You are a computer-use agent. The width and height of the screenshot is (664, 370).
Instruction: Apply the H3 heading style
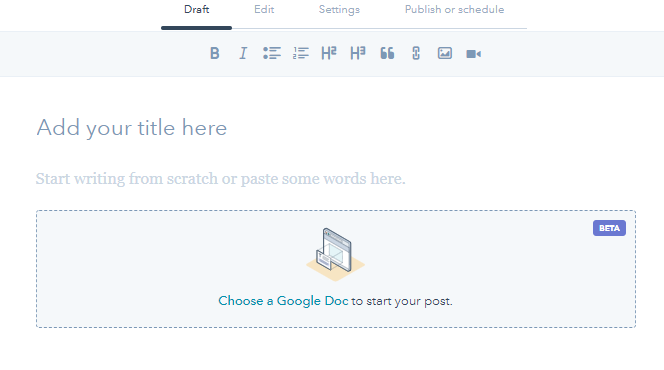(x=358, y=53)
